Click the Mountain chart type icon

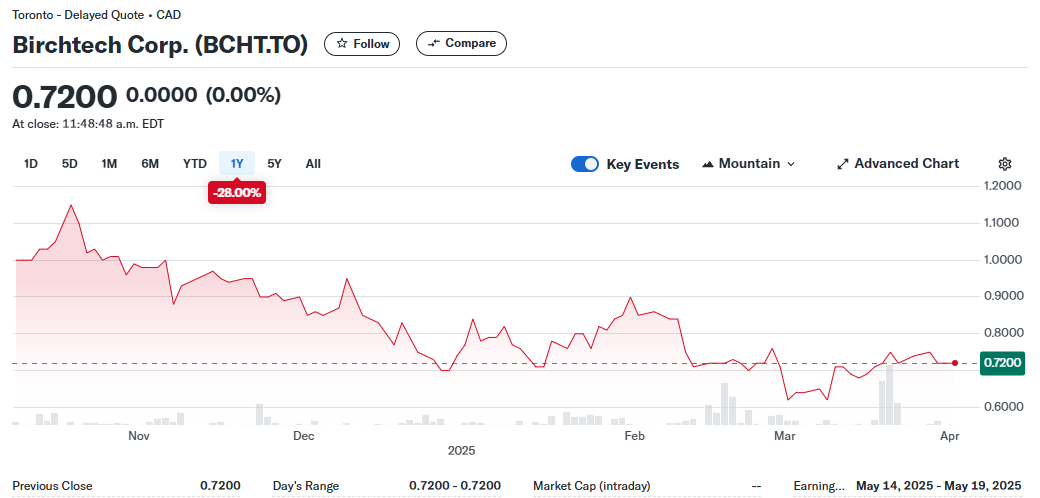tap(708, 164)
